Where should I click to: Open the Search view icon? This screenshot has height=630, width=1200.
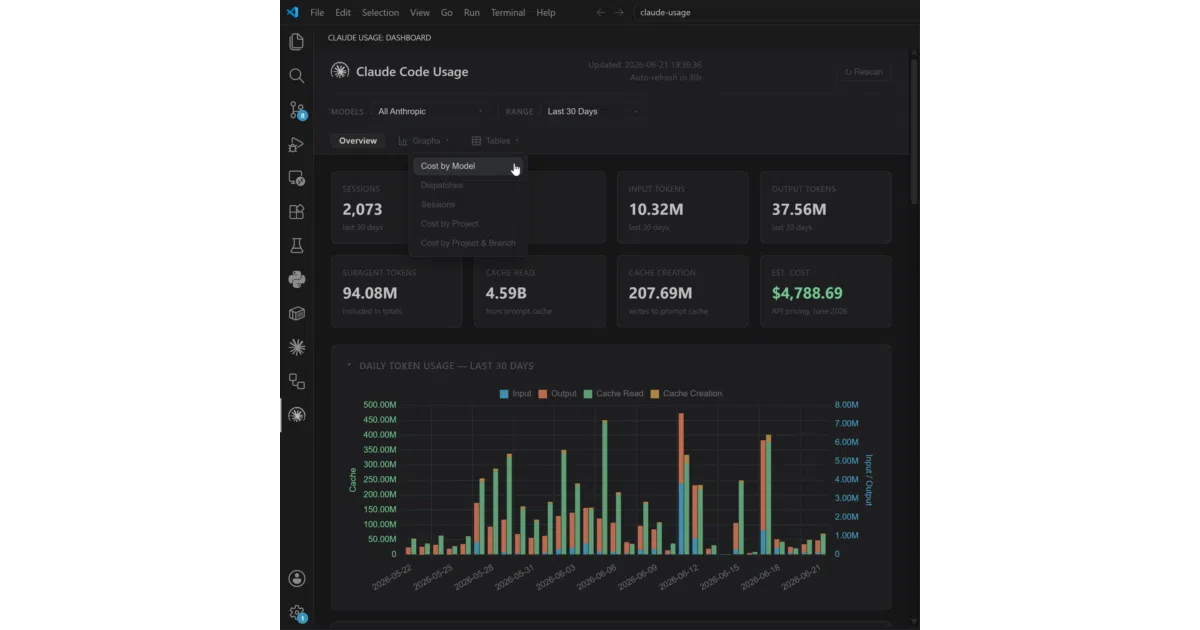(296, 76)
